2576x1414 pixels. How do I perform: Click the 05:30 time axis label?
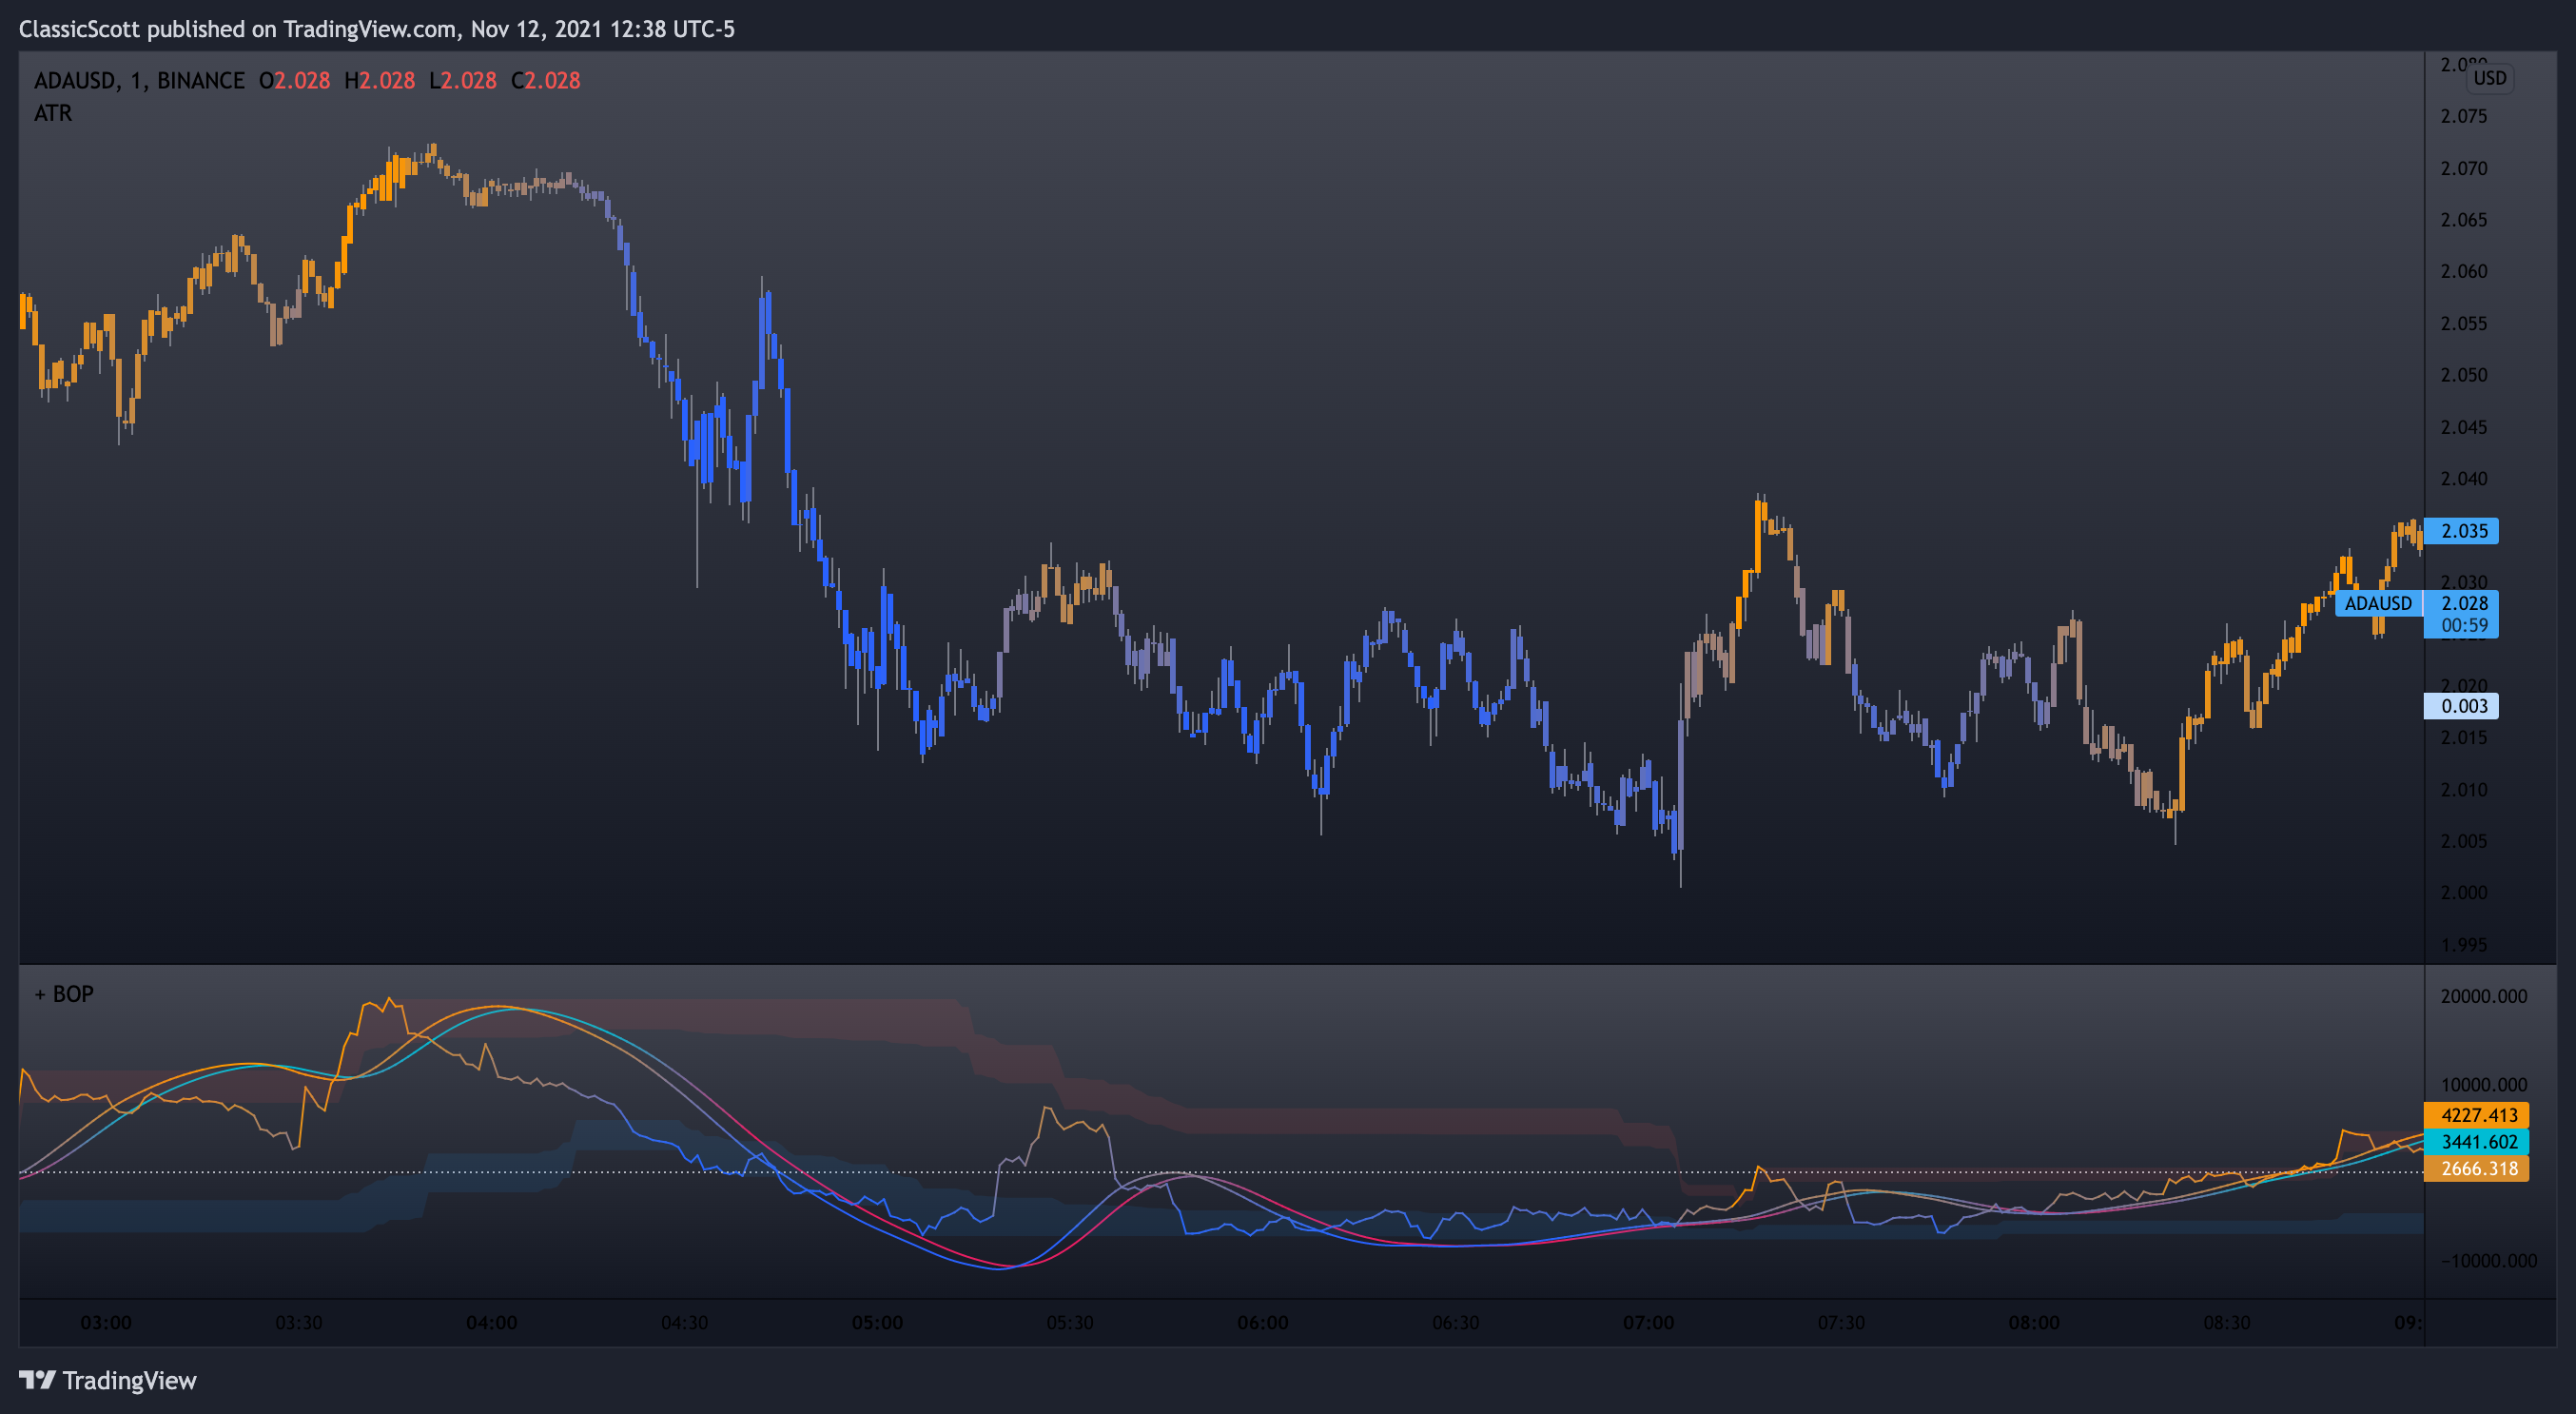click(x=1070, y=1322)
